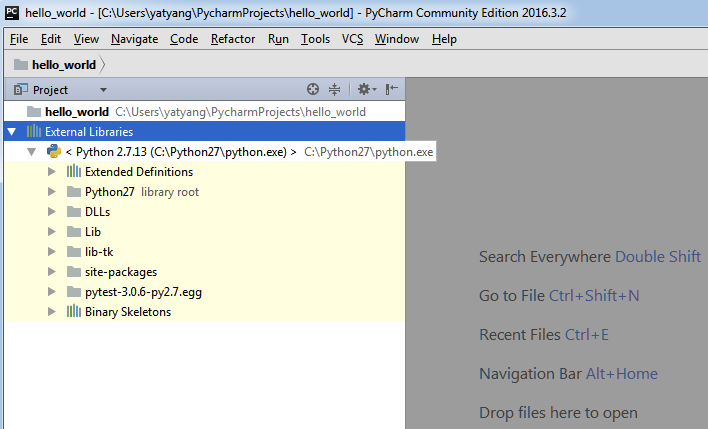Open the Code menu
Viewport: 708px width, 429px height.
(184, 39)
